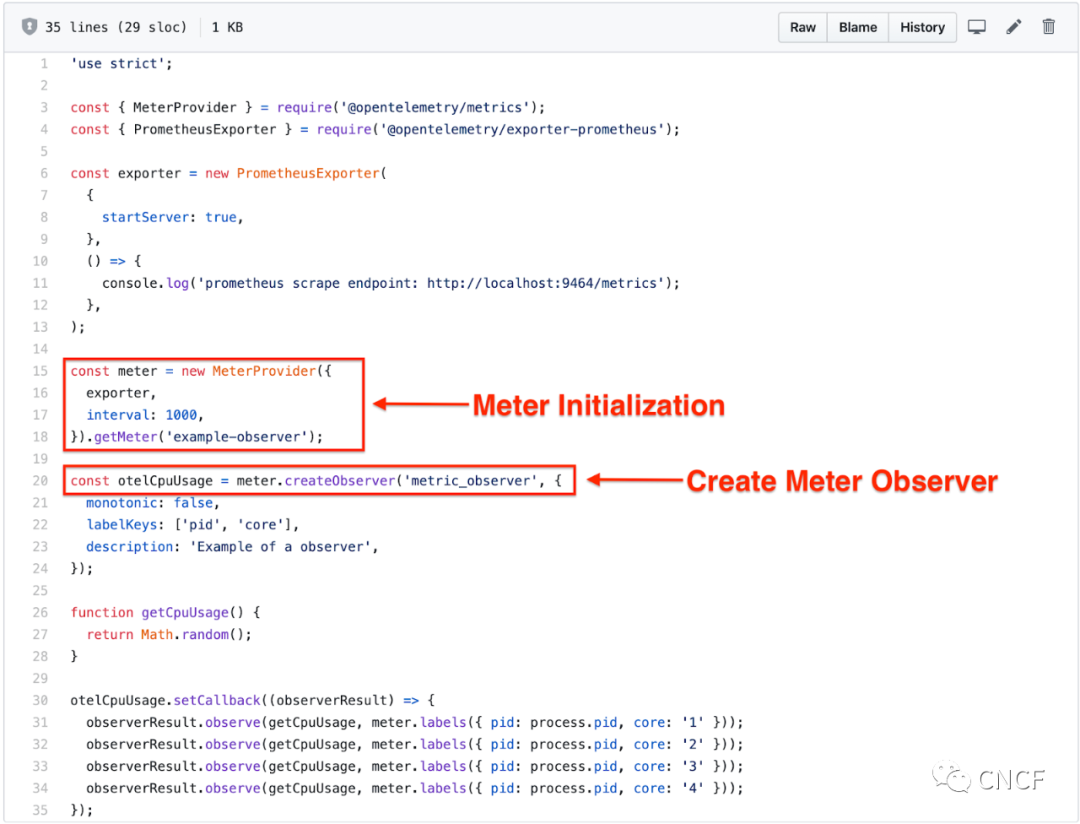Click the '1 KB' file size
This screenshot has height=824, width=1080.
click(227, 28)
